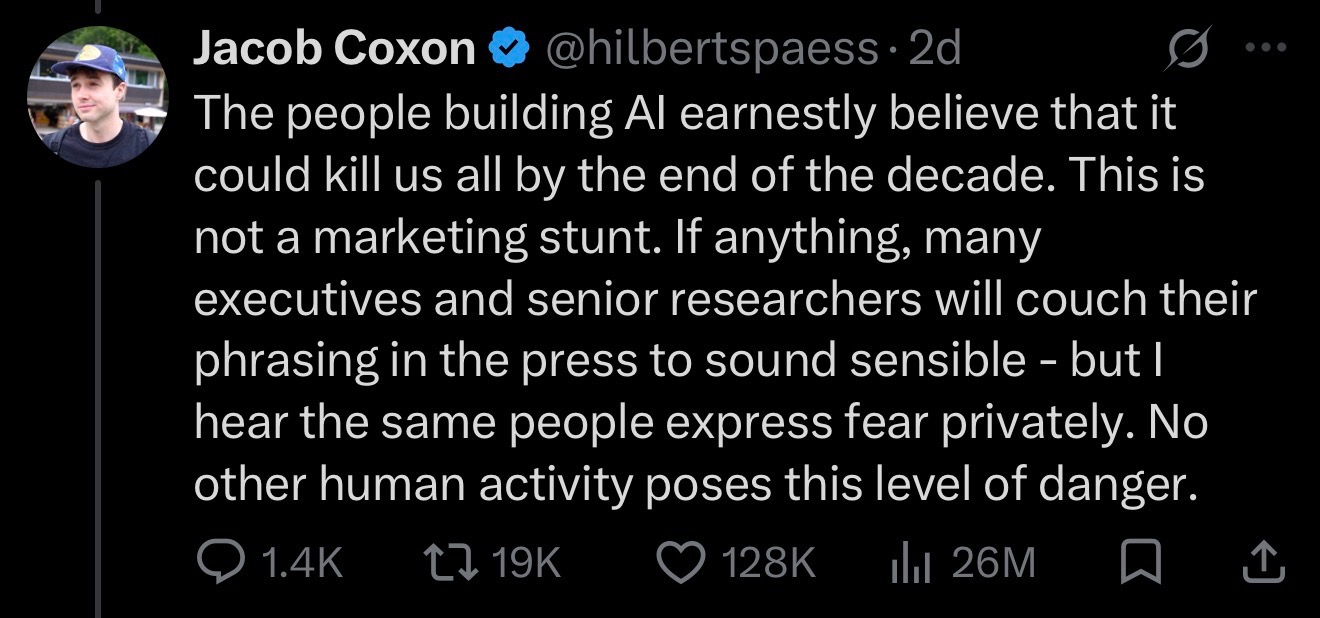Click the Jacob Coxon display name
Screen dimensions: 1320x618
tap(335, 49)
